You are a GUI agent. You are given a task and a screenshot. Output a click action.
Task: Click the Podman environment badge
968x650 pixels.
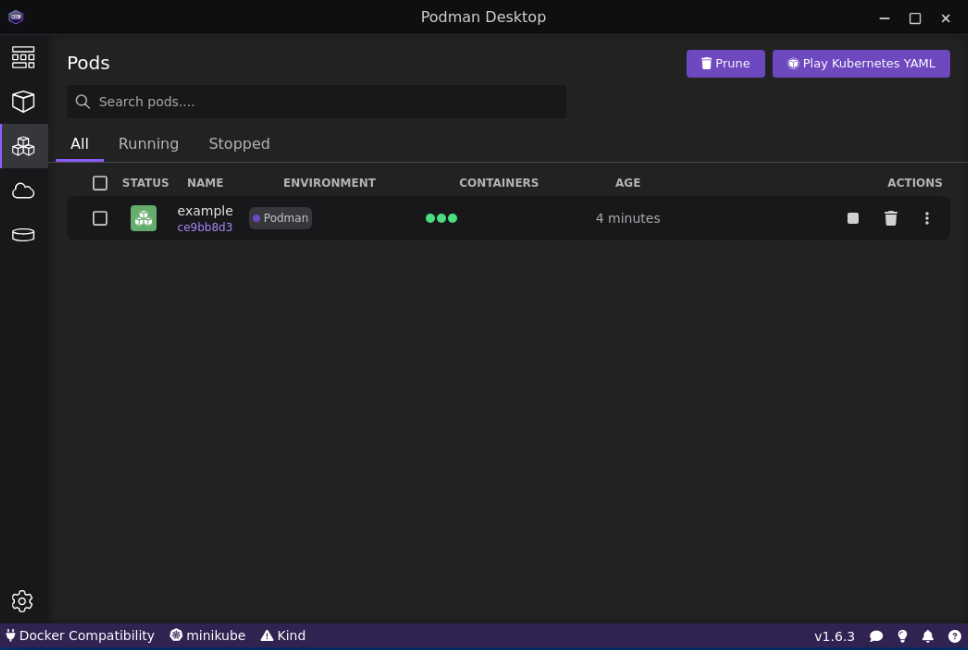pyautogui.click(x=280, y=218)
